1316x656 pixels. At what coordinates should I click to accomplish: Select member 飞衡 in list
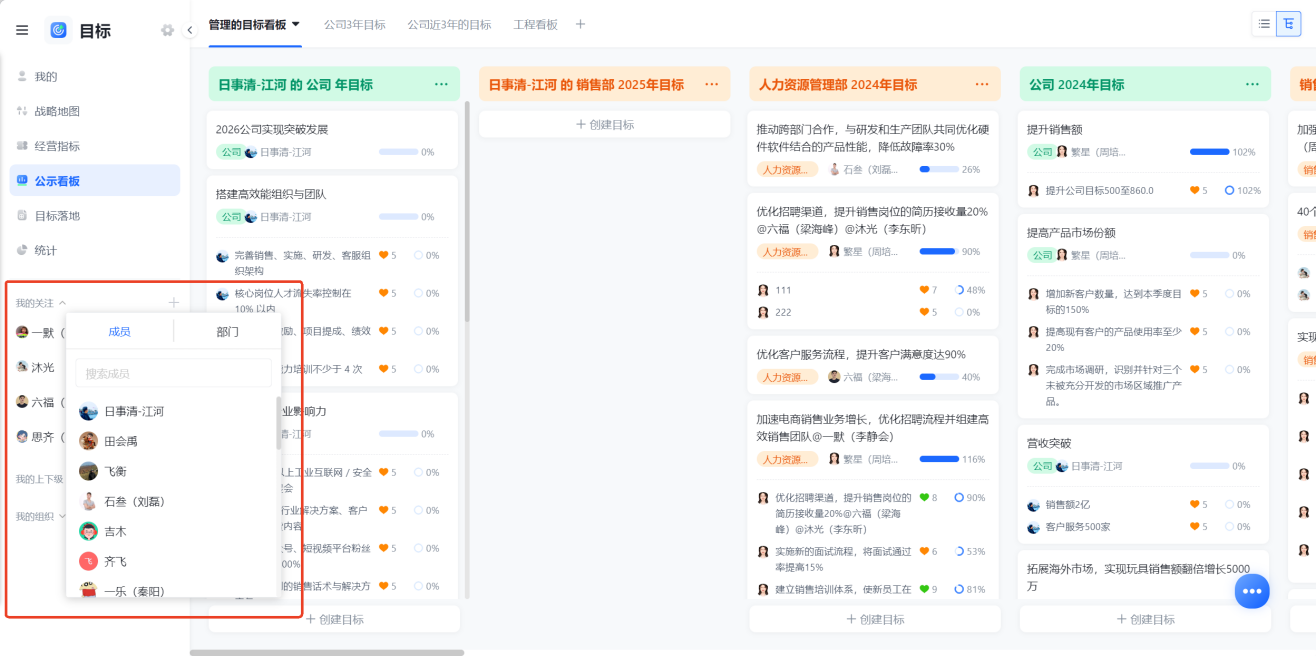171,471
